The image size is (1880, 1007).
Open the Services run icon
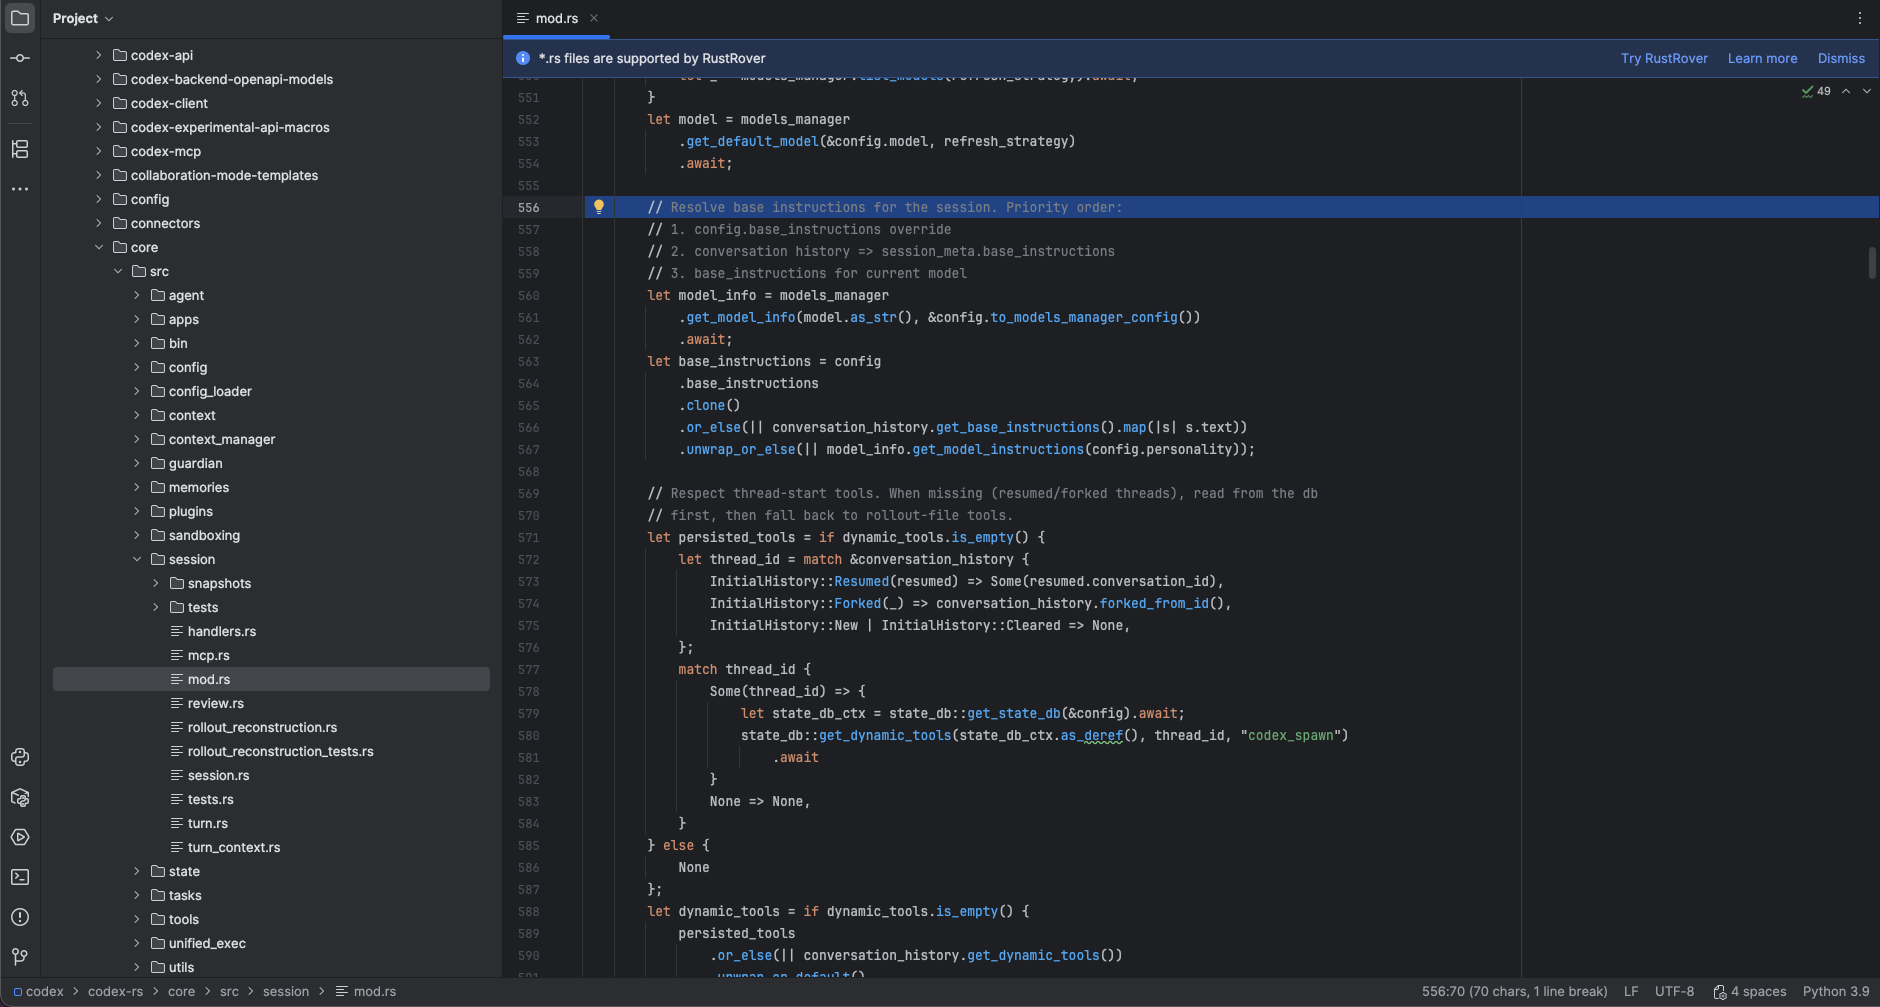(x=20, y=837)
